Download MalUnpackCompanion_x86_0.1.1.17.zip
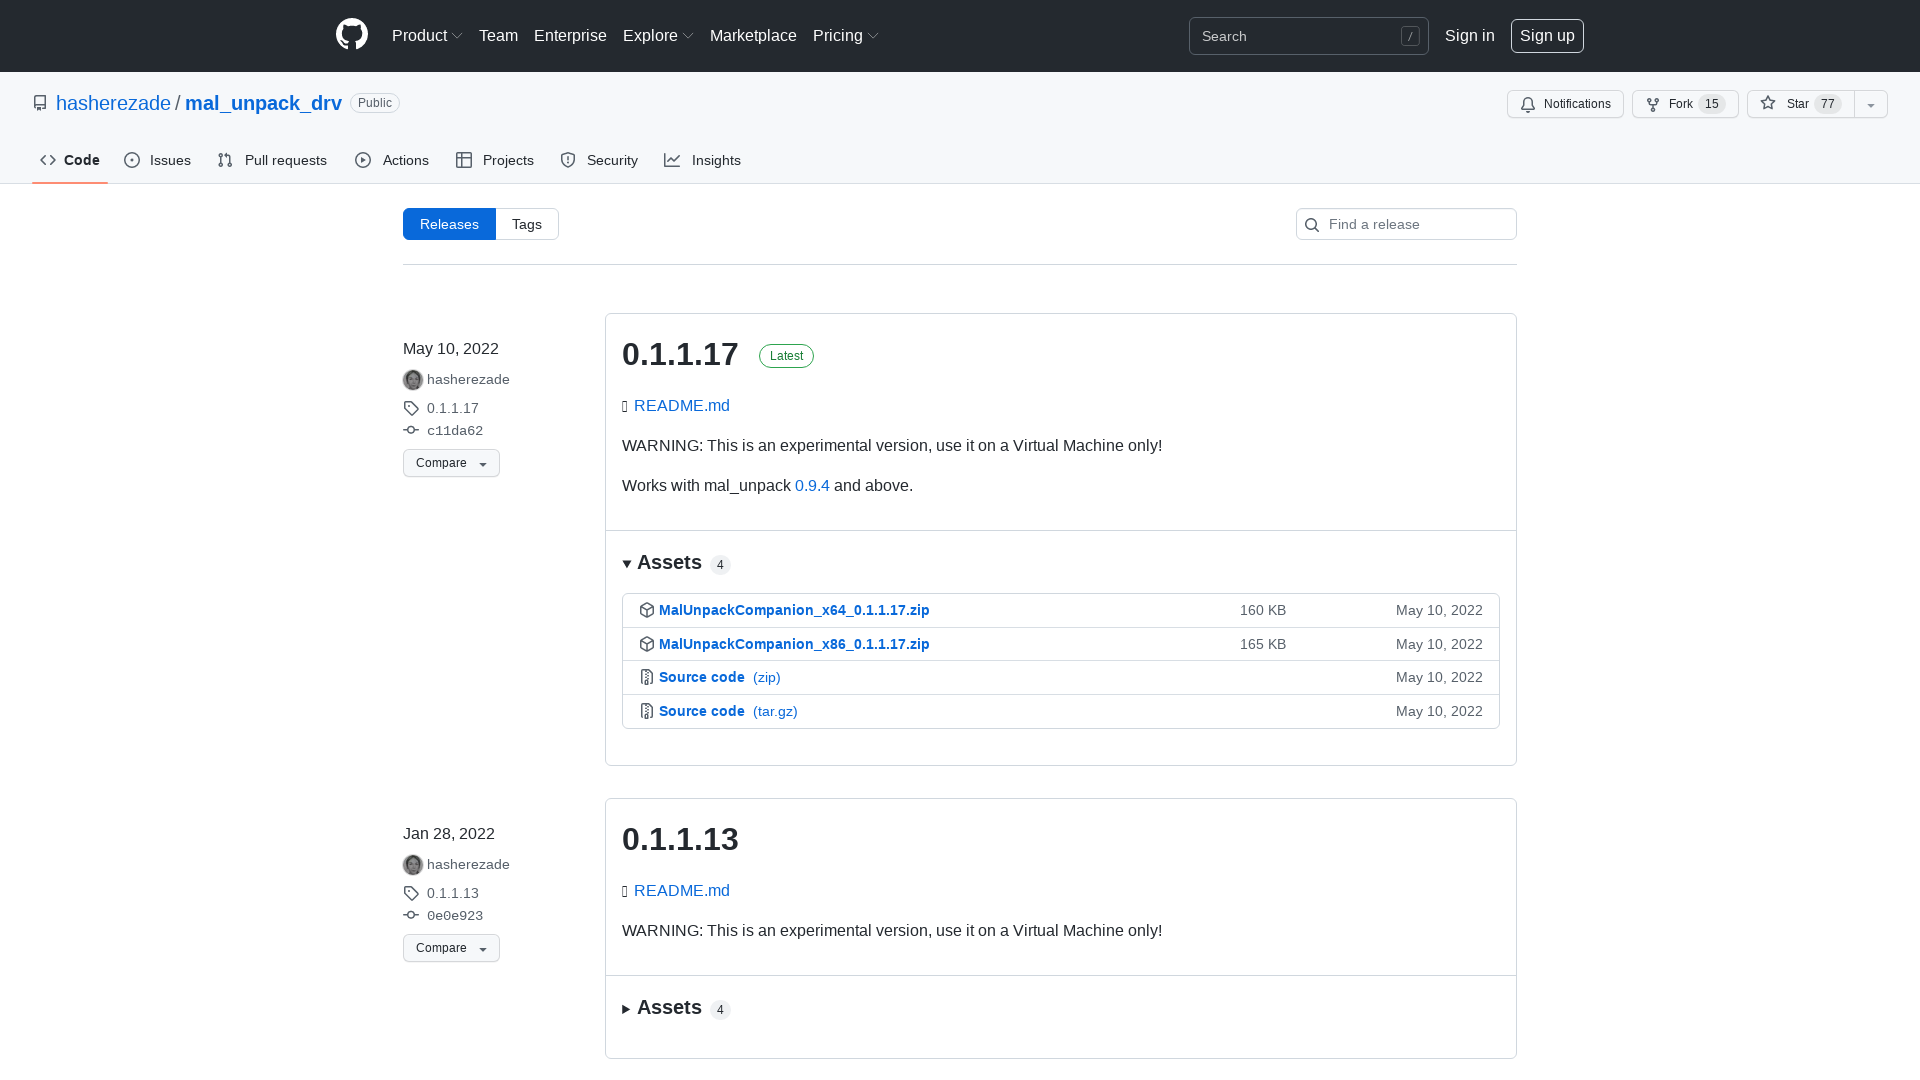 tap(794, 644)
